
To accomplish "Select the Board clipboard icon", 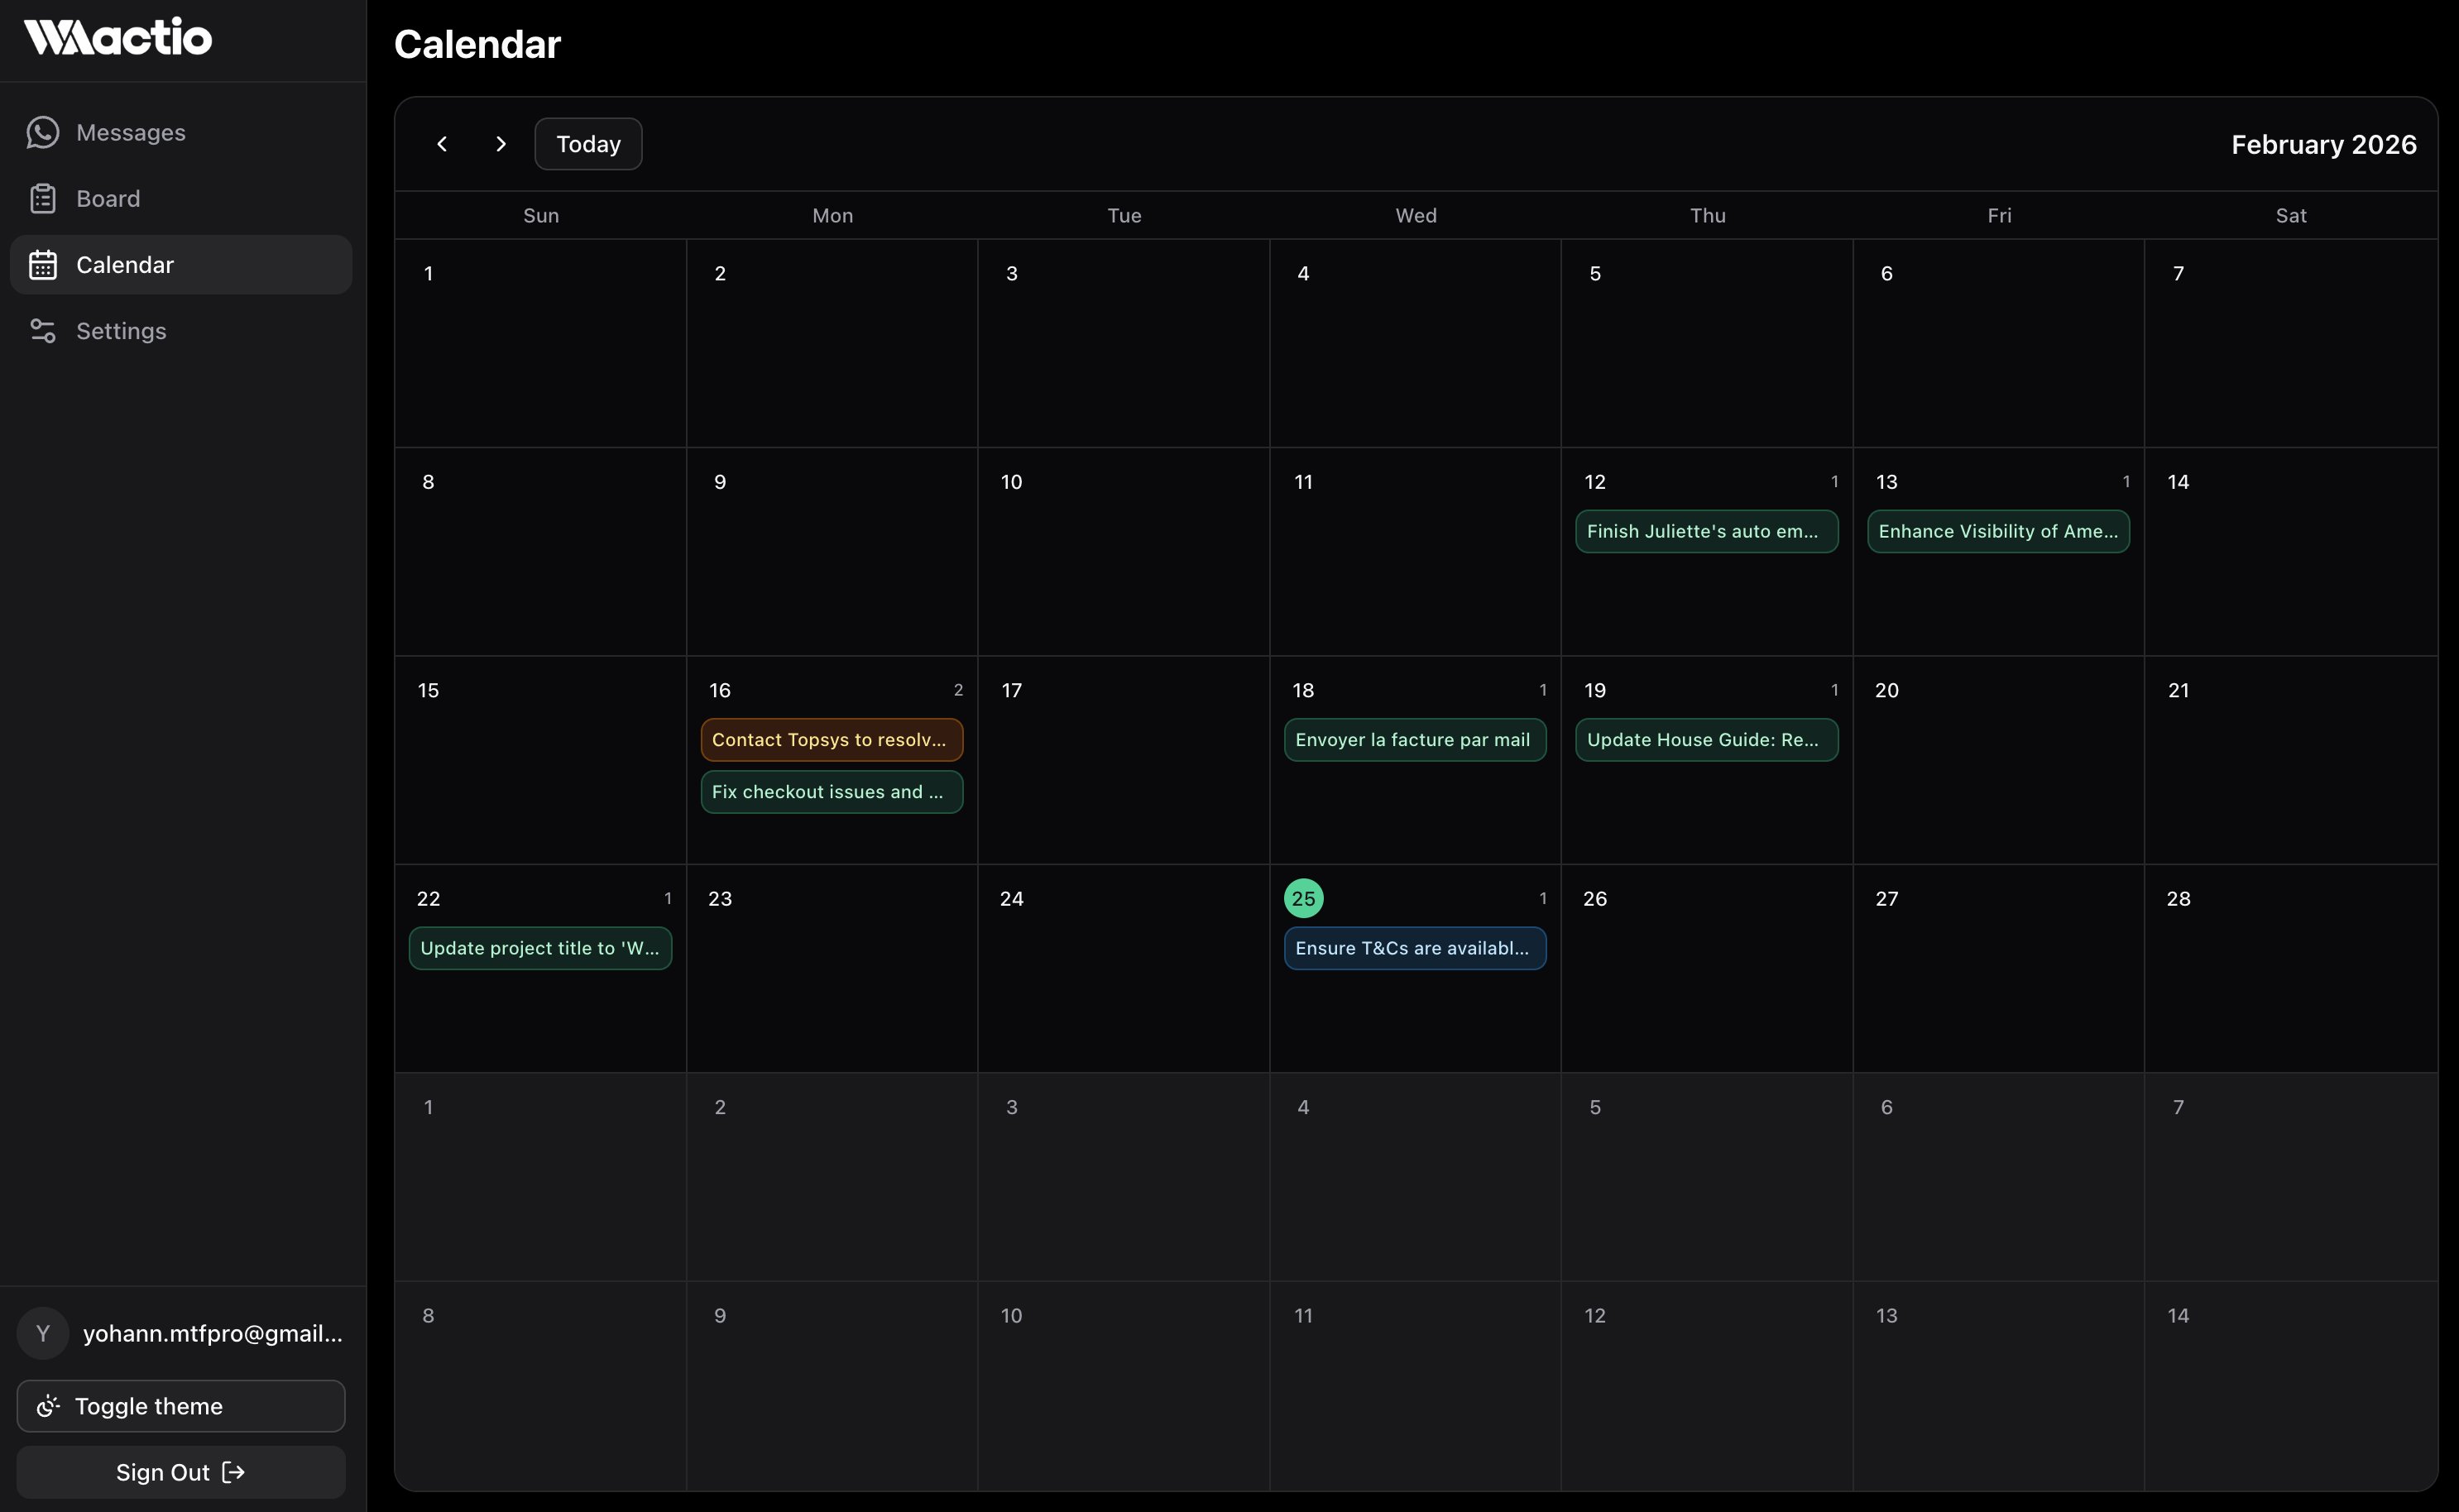I will tap(43, 198).
